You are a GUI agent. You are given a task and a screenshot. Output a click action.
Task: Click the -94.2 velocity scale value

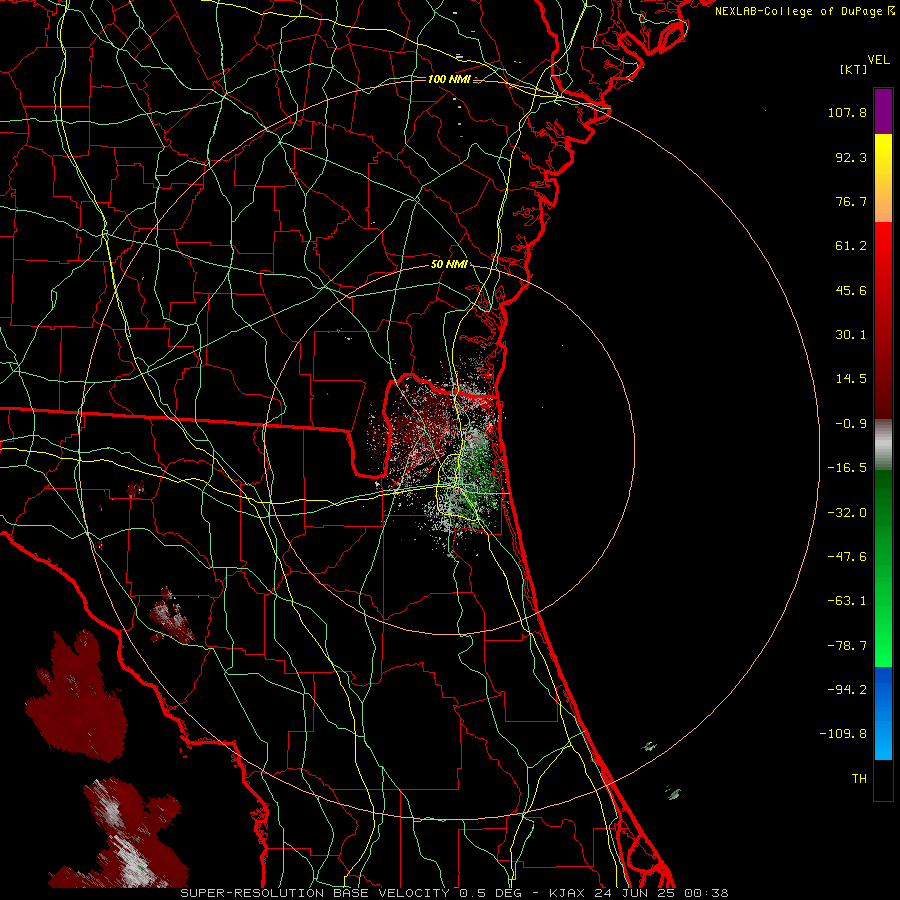(x=847, y=689)
